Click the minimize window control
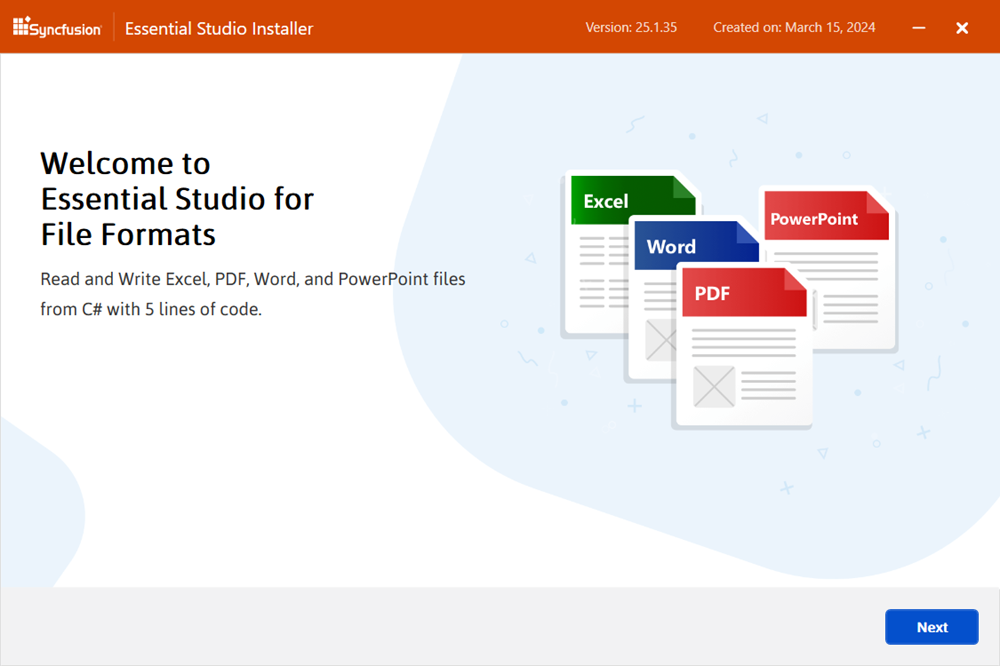 918,28
